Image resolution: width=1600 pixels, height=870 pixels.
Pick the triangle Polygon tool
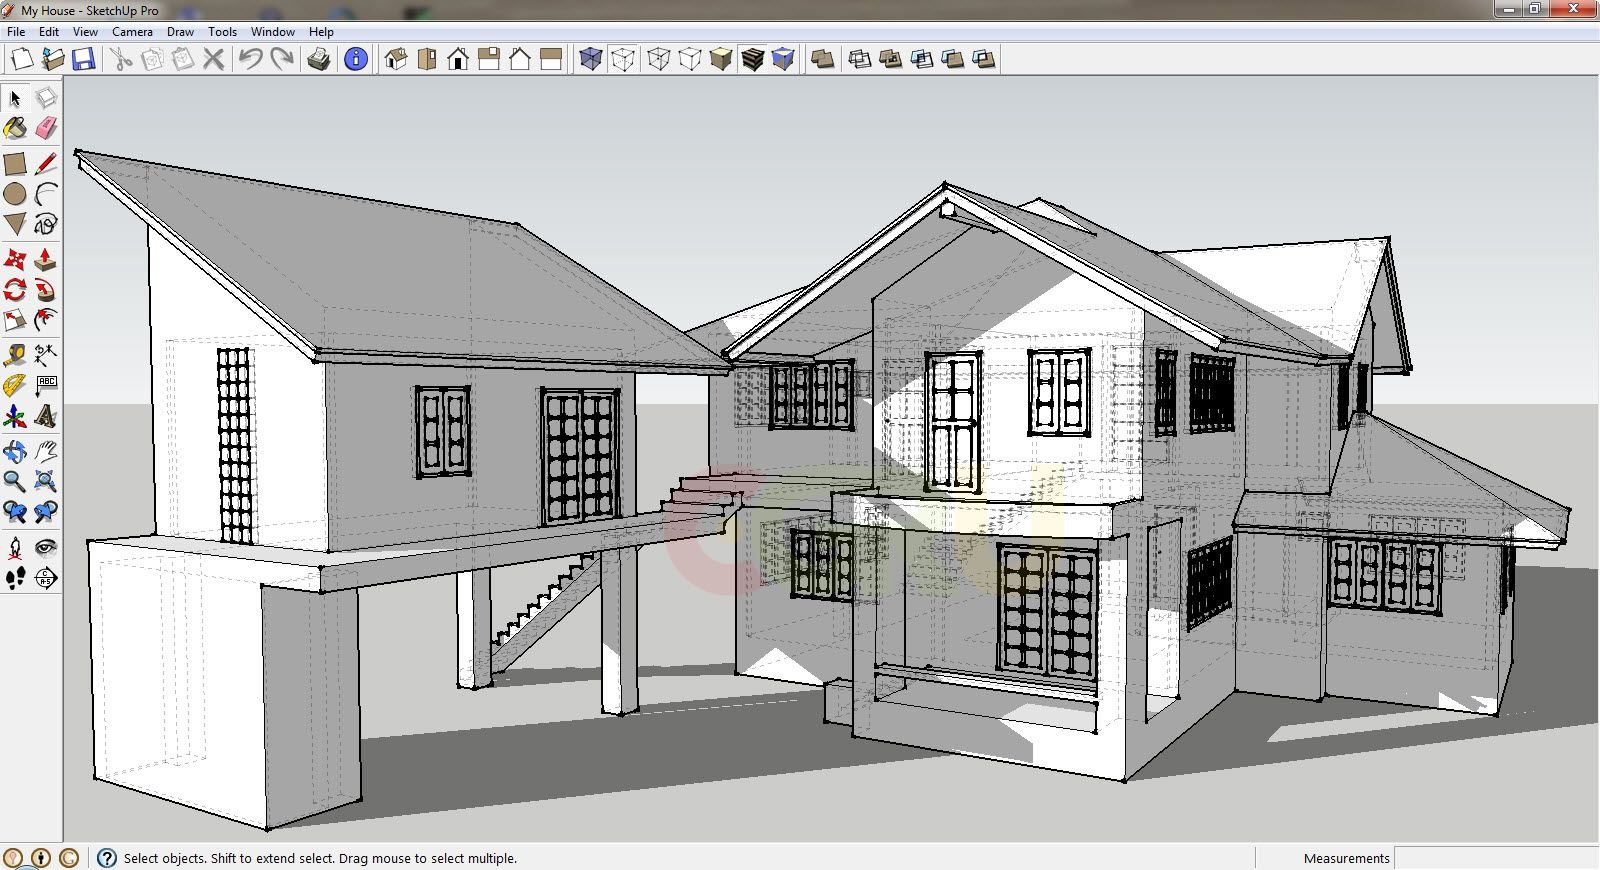(15, 224)
